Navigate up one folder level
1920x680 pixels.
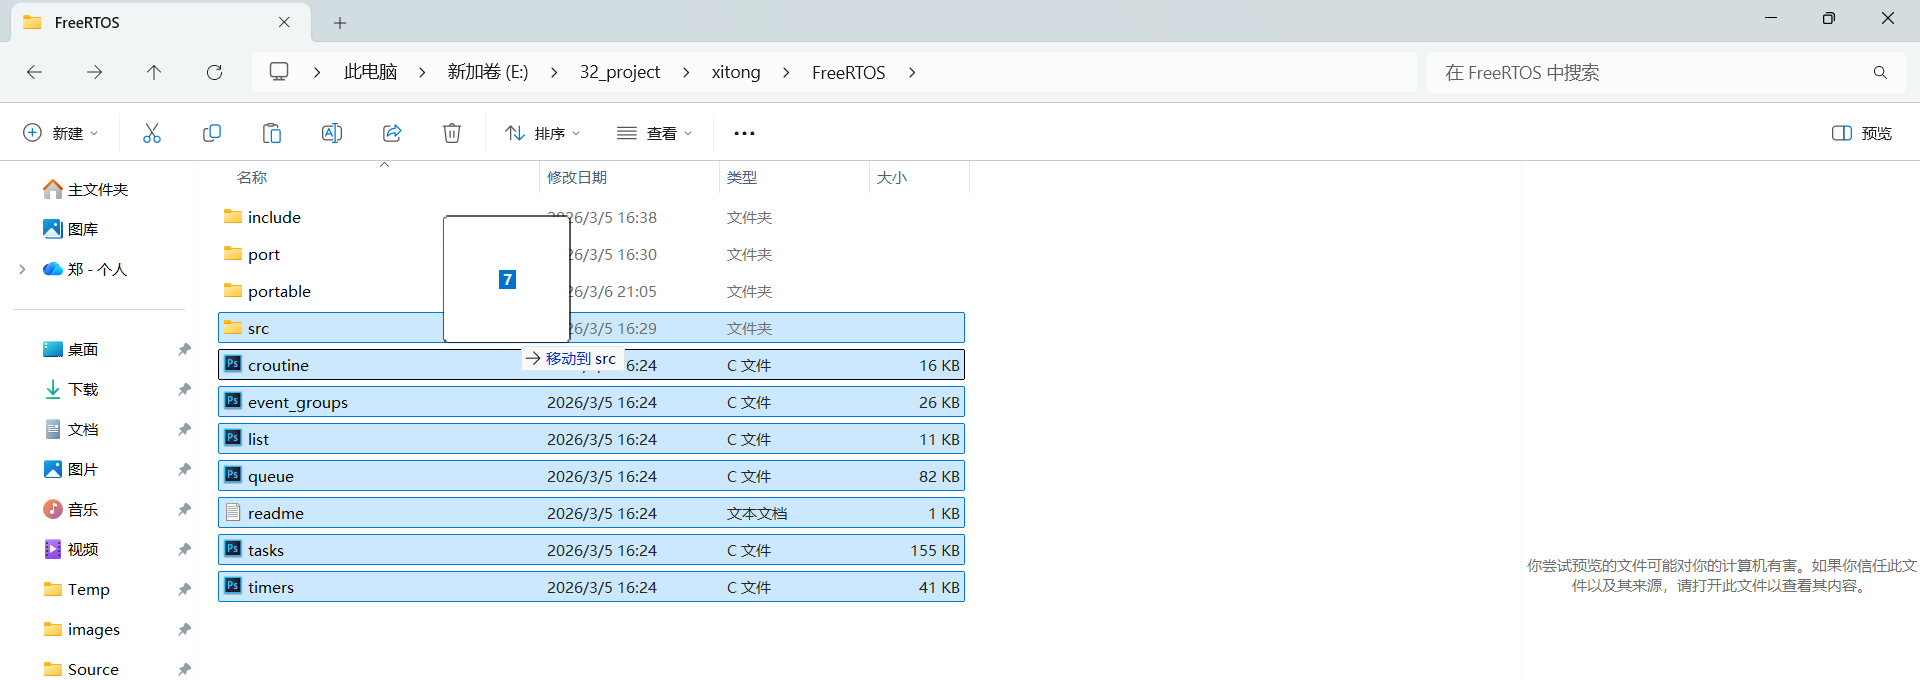(x=154, y=72)
